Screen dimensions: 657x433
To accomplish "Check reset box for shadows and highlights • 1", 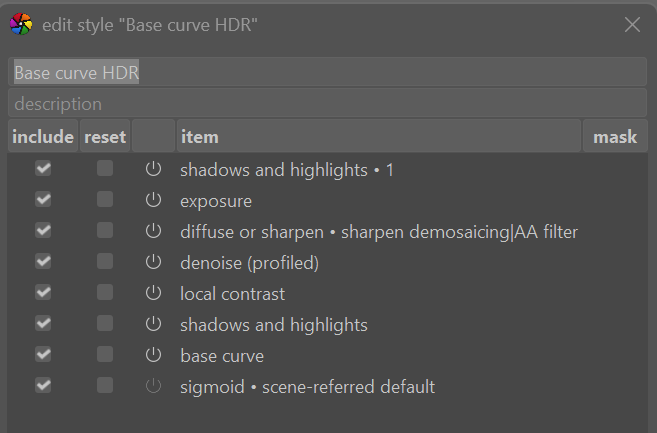I will 105,169.
